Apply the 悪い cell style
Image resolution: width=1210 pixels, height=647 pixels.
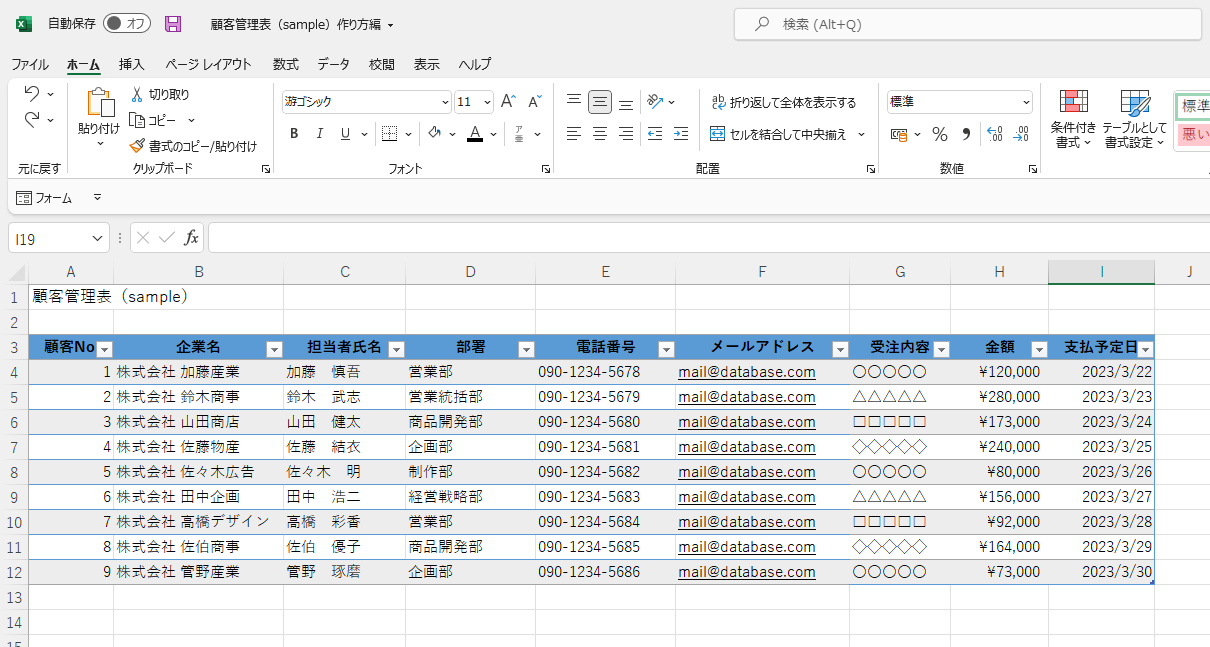1193,134
